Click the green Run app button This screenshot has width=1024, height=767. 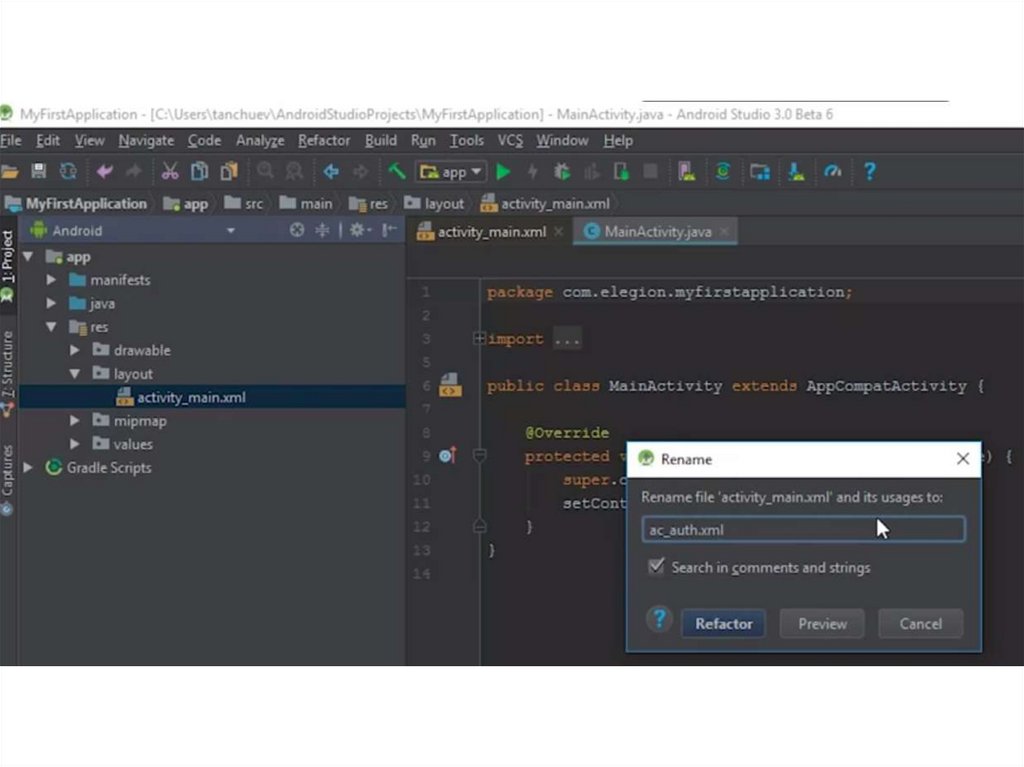pos(503,172)
